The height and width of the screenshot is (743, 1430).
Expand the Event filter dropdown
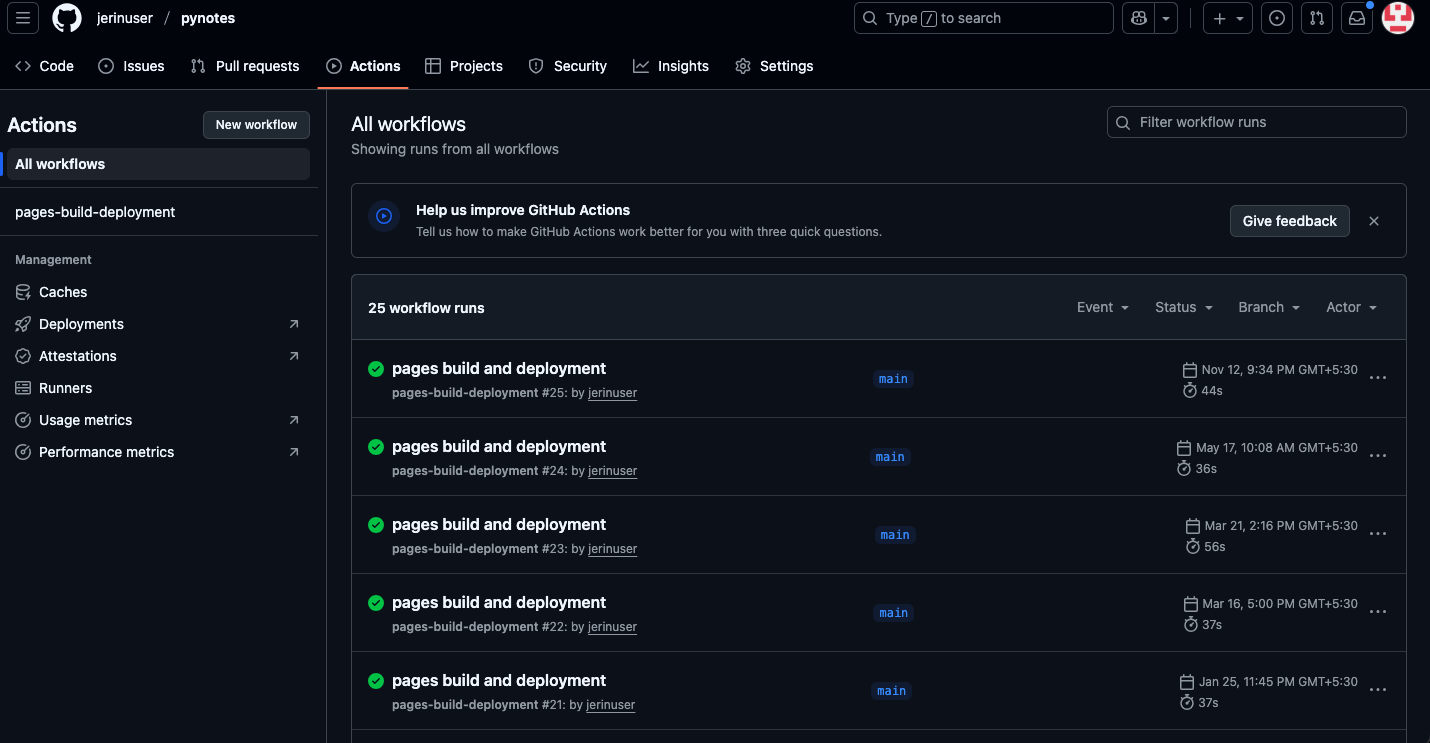click(x=1102, y=307)
